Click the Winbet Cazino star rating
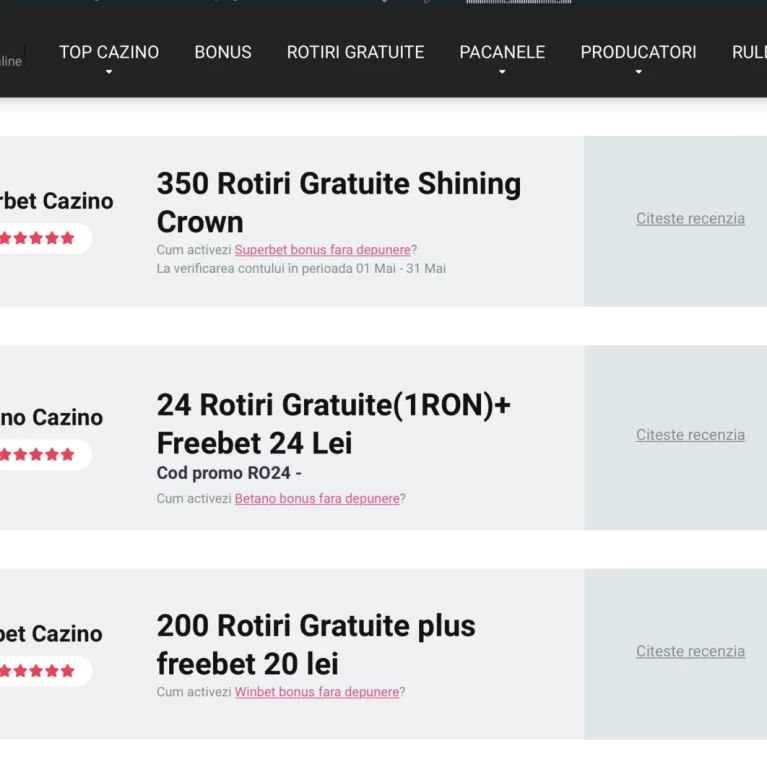This screenshot has width=767, height=767. 37,671
